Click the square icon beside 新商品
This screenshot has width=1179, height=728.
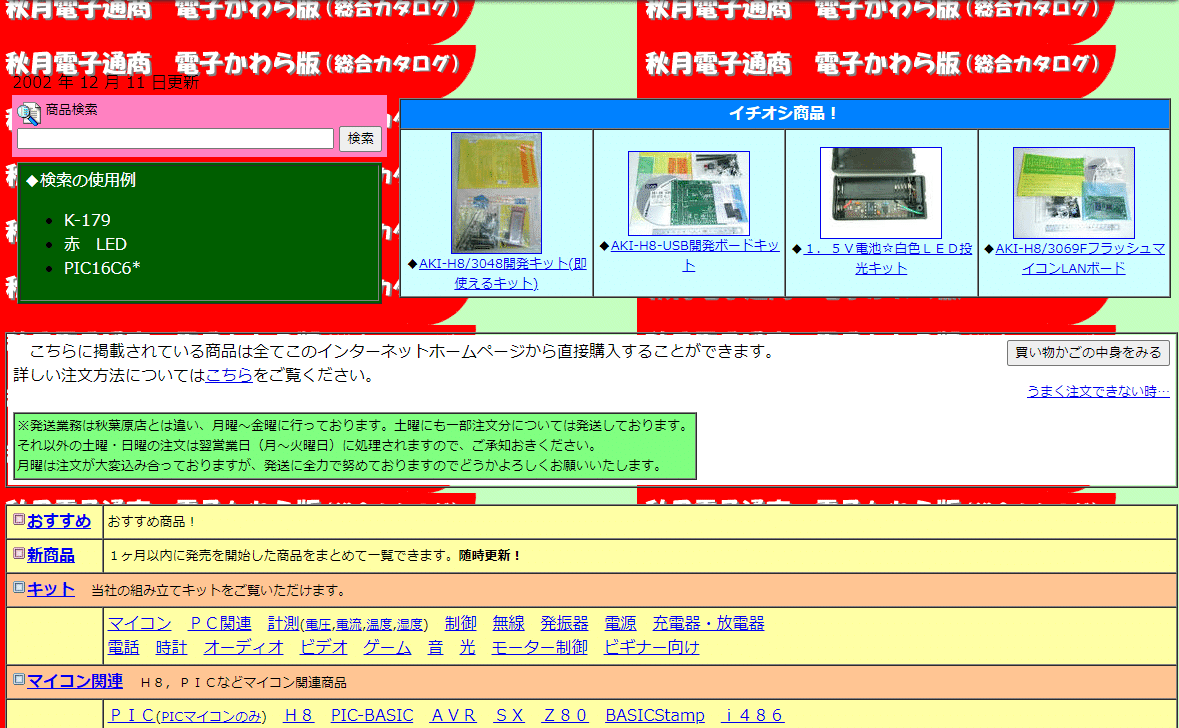[x=20, y=554]
